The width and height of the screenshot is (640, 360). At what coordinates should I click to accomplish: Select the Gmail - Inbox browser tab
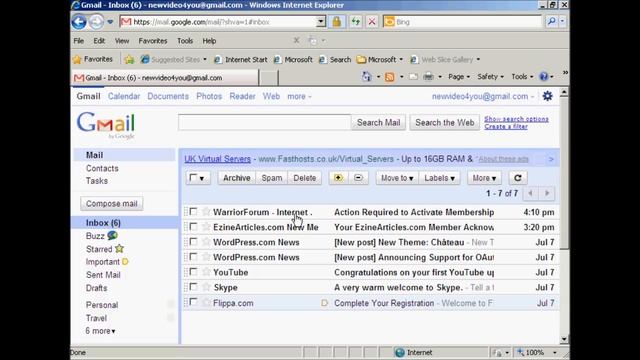click(165, 78)
